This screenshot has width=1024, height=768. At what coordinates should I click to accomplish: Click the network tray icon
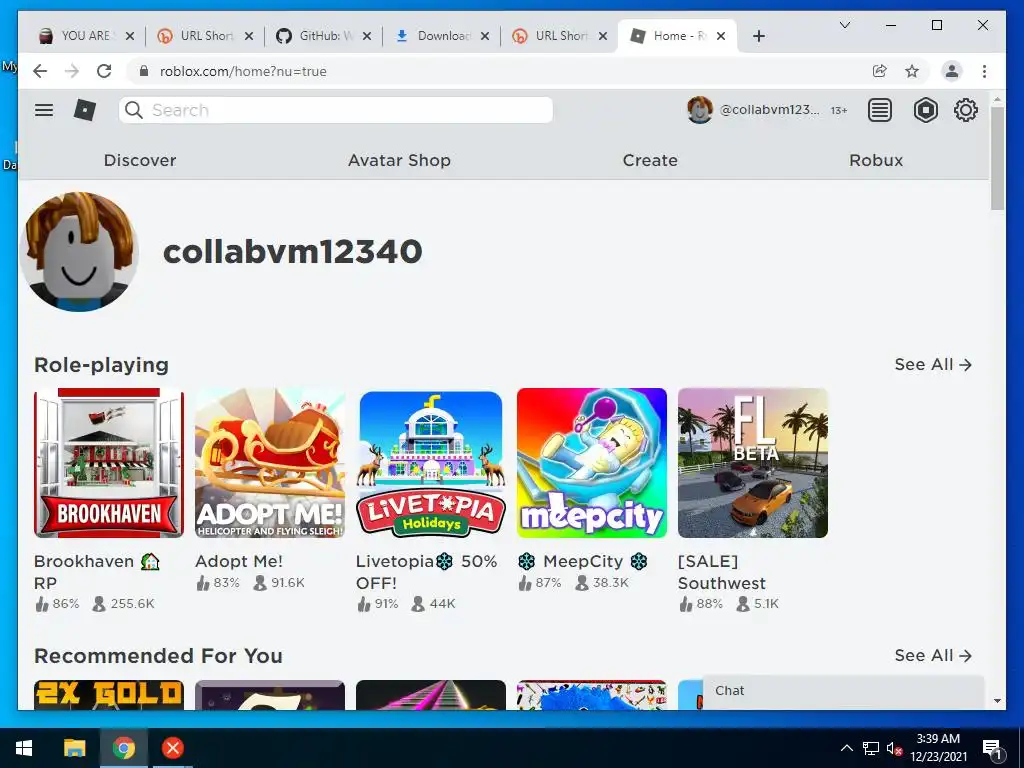(x=871, y=748)
